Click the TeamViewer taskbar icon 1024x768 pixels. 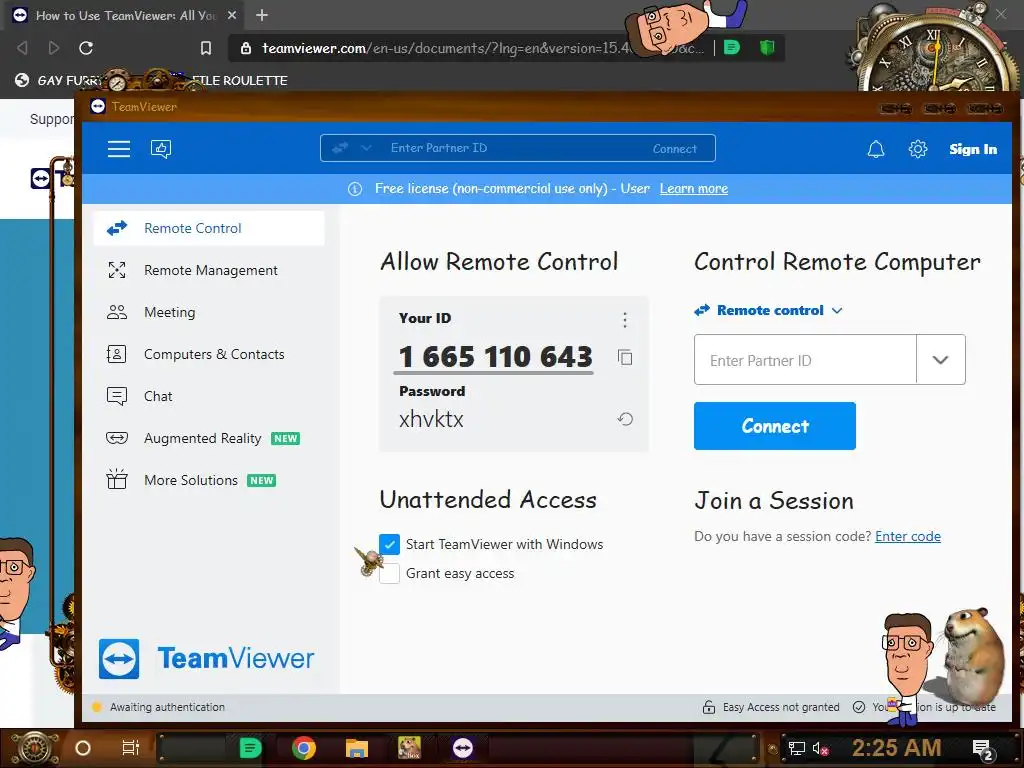tap(462, 748)
